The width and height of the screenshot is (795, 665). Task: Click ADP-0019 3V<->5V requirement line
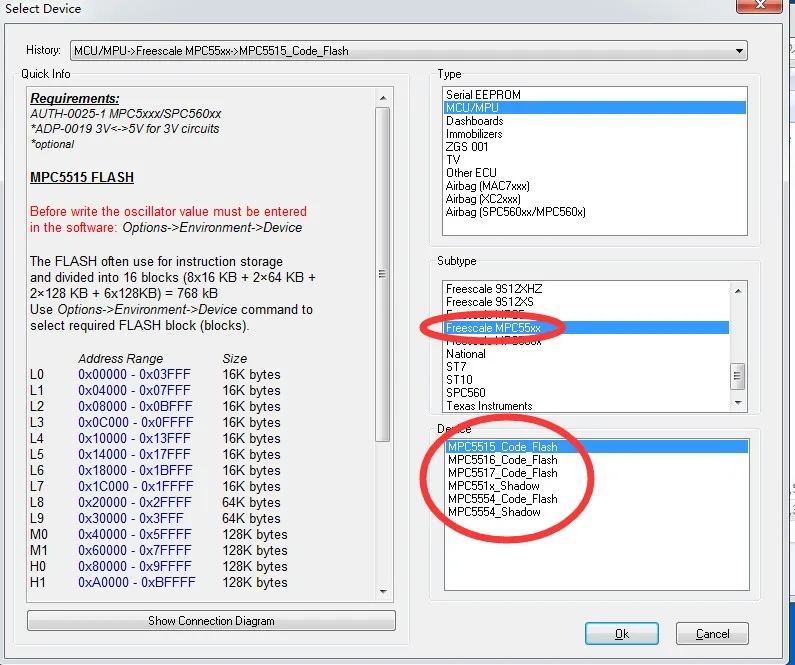[125, 129]
